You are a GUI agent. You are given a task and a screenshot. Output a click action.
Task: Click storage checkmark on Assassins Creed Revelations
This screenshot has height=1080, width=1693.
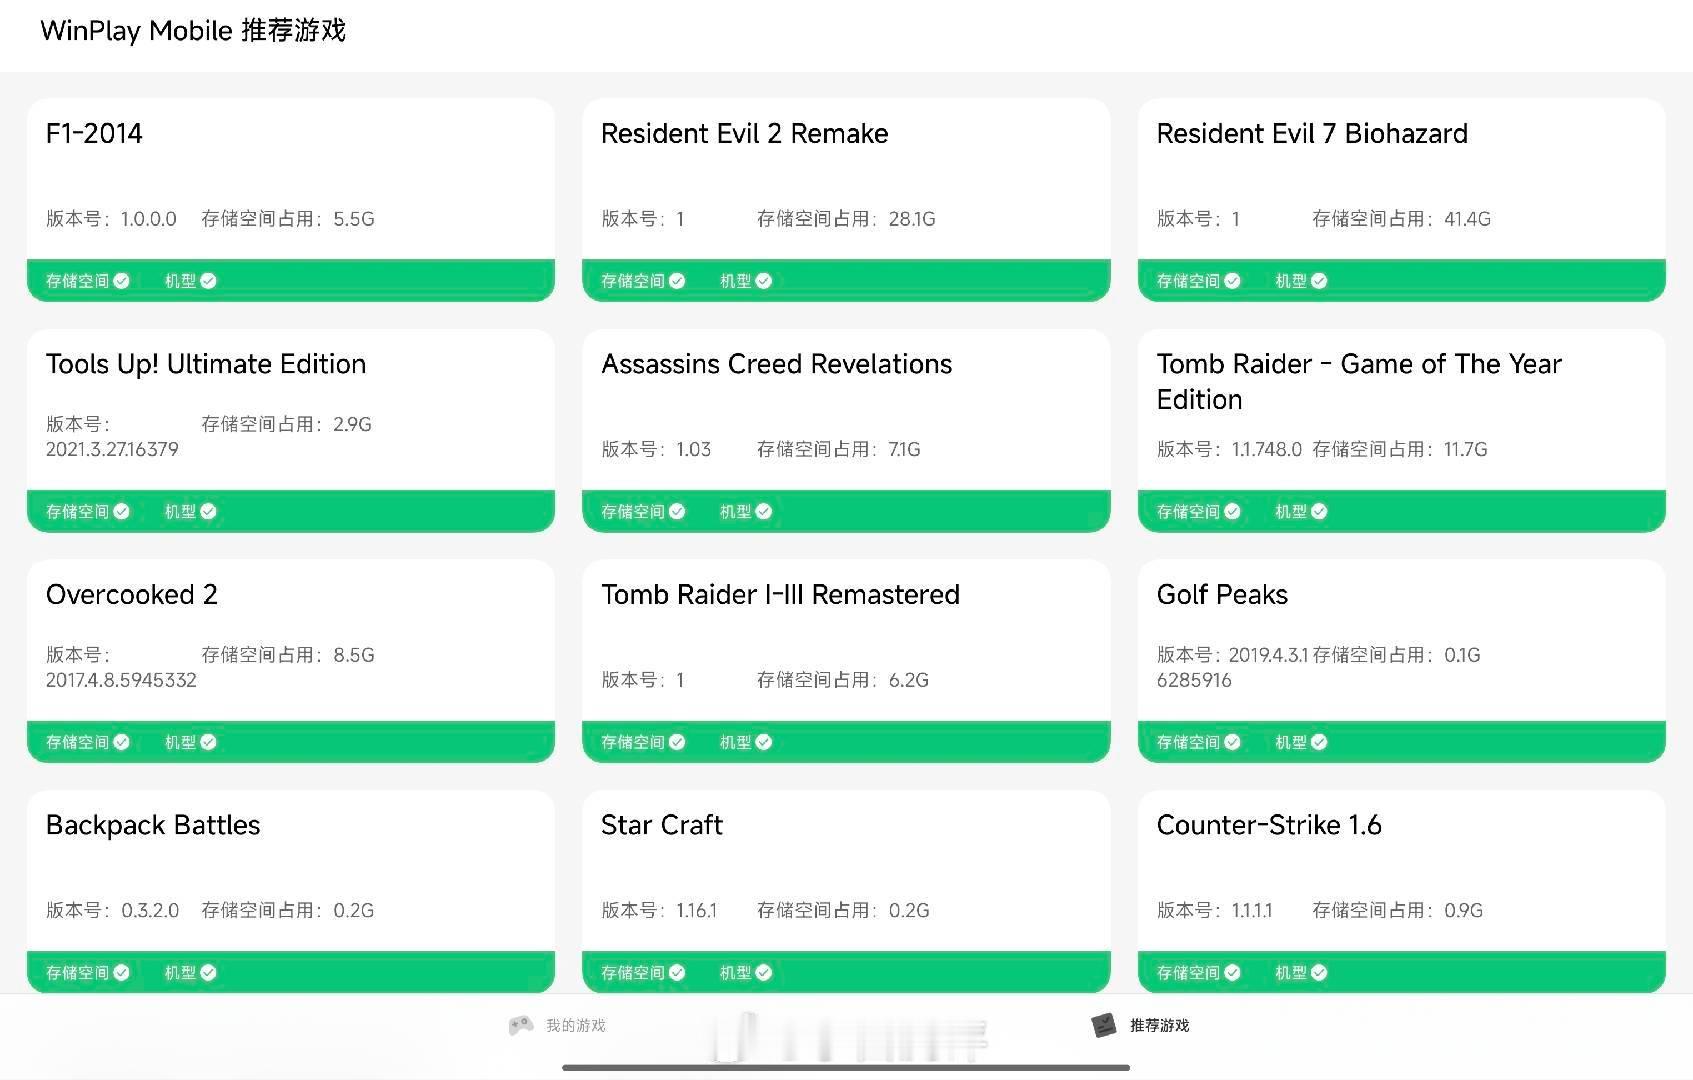(677, 511)
